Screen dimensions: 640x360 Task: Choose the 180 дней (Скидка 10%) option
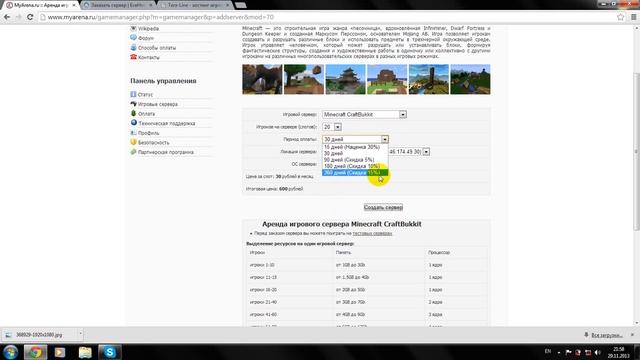coord(355,166)
